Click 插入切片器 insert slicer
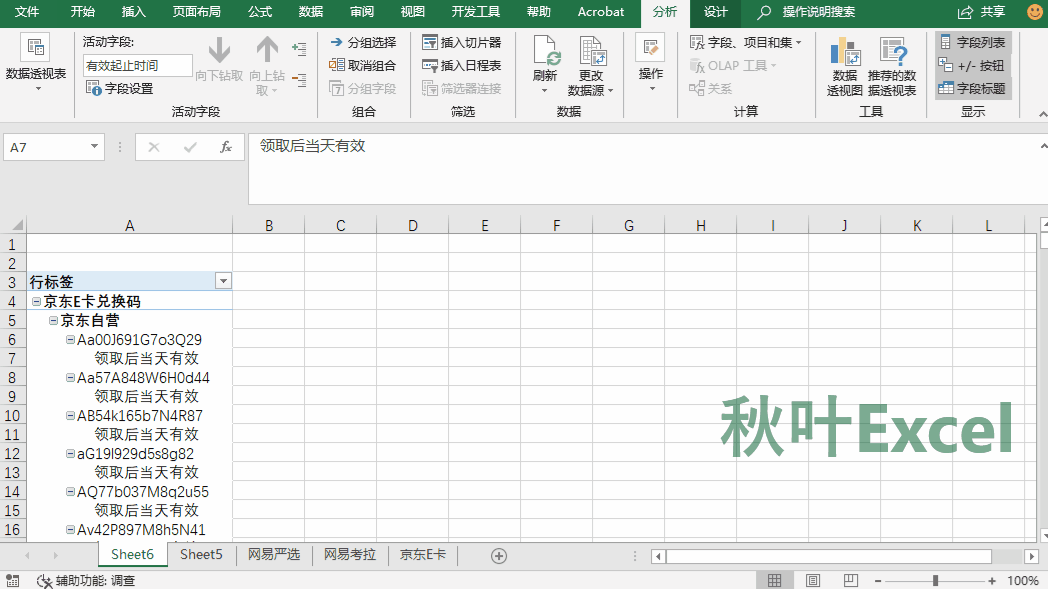The image size is (1048, 589). click(462, 43)
